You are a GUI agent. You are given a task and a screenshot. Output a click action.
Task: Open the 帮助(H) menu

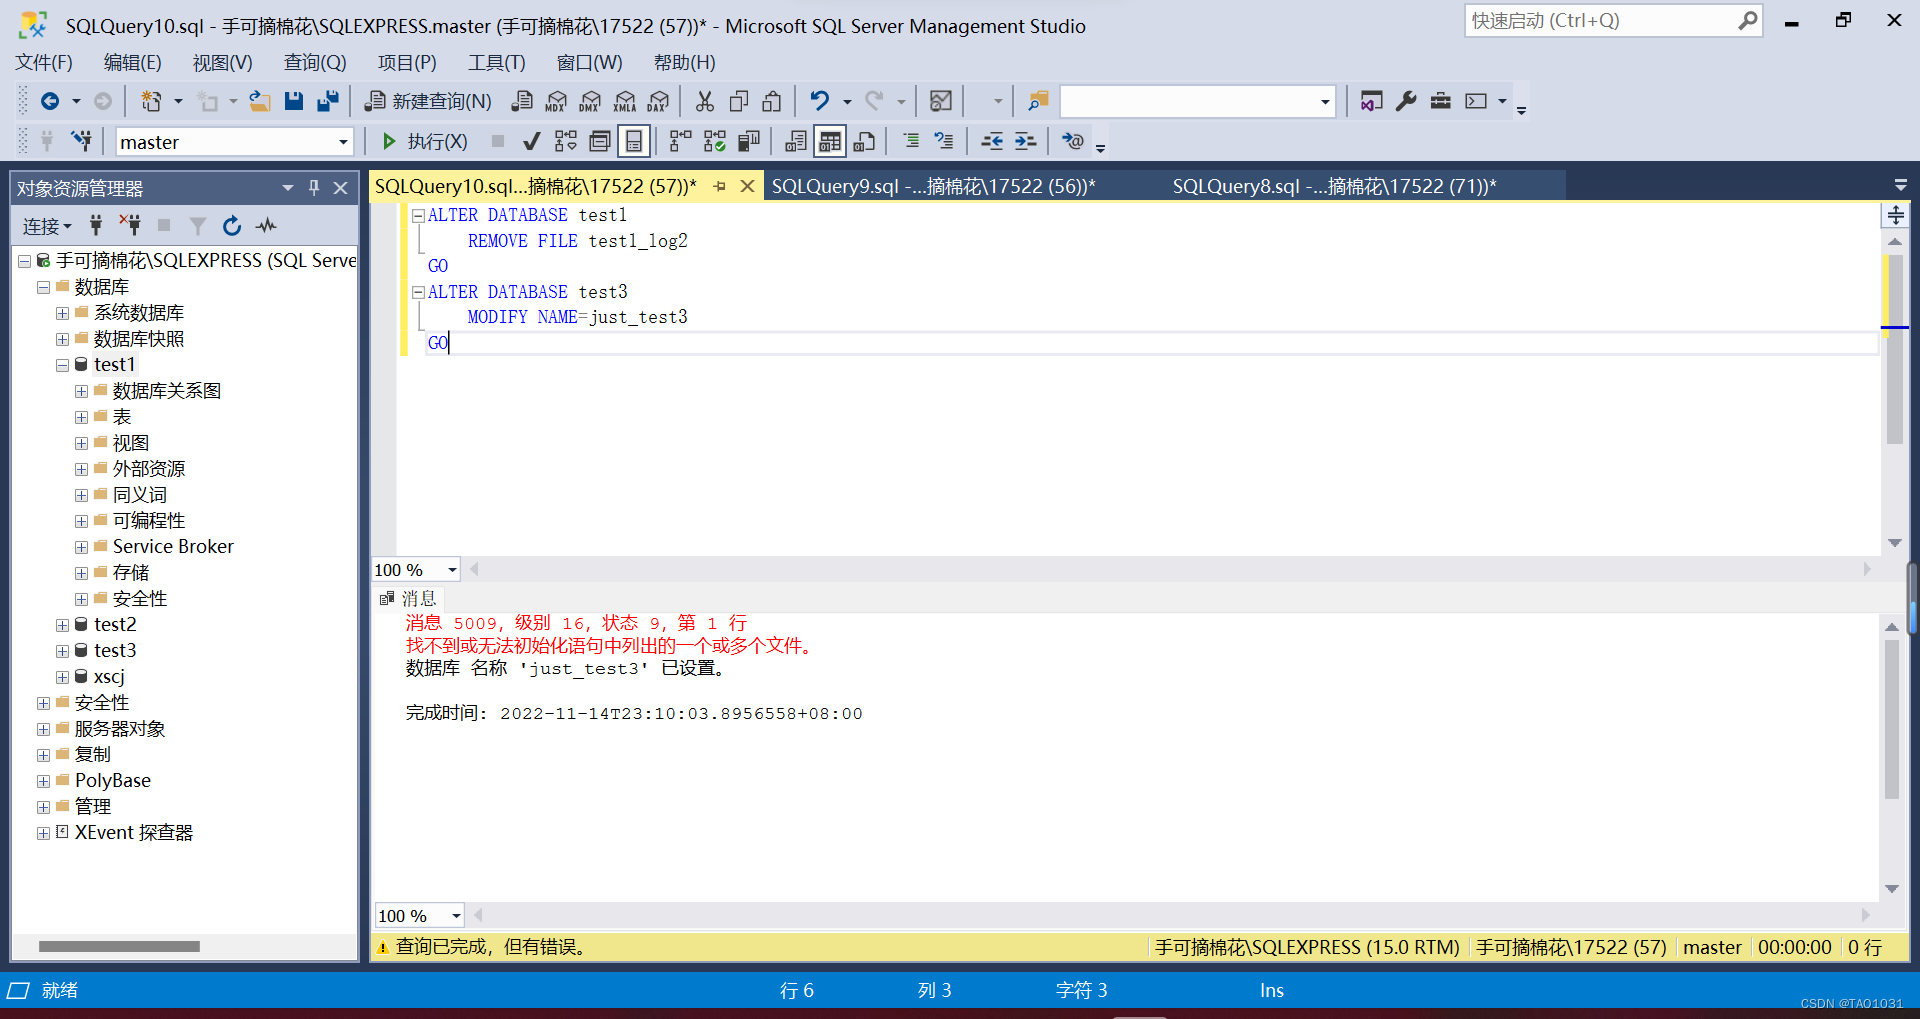[x=685, y=63]
